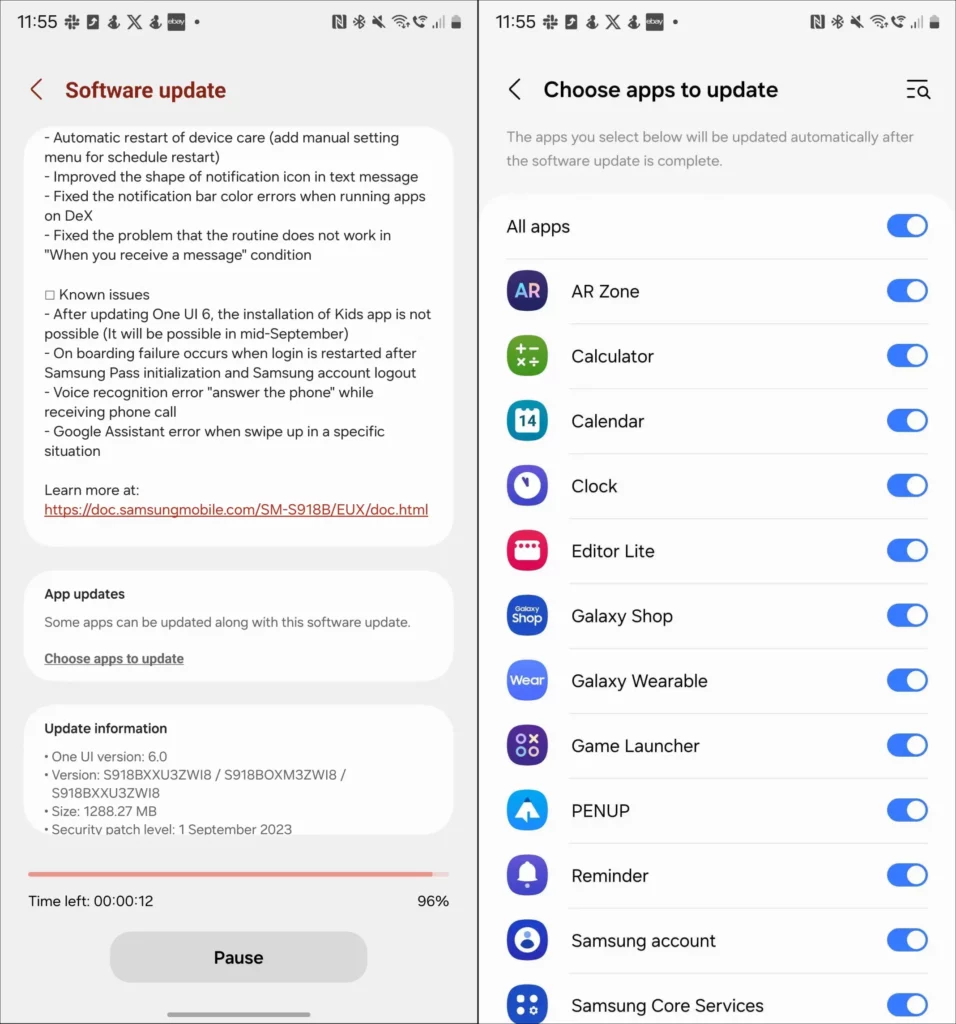Toggle the All apps switch
The height and width of the screenshot is (1024, 956).
point(907,226)
